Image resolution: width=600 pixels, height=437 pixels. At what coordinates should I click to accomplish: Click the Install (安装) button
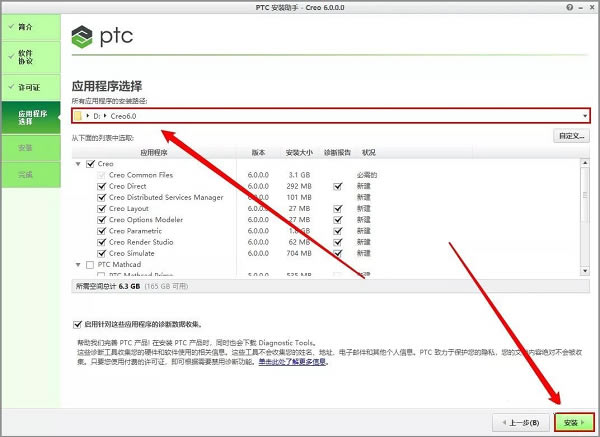[574, 422]
